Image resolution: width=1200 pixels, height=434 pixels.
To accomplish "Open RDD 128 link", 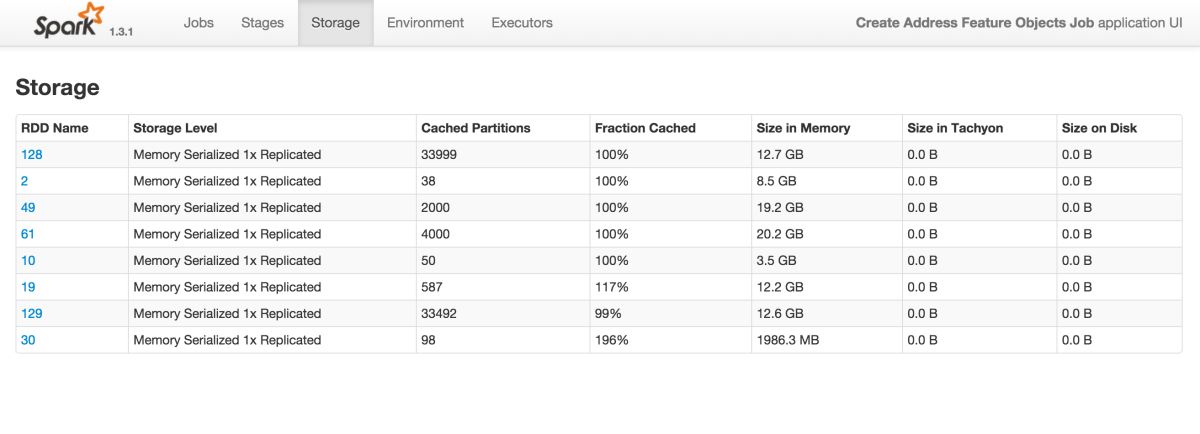I will (32, 155).
